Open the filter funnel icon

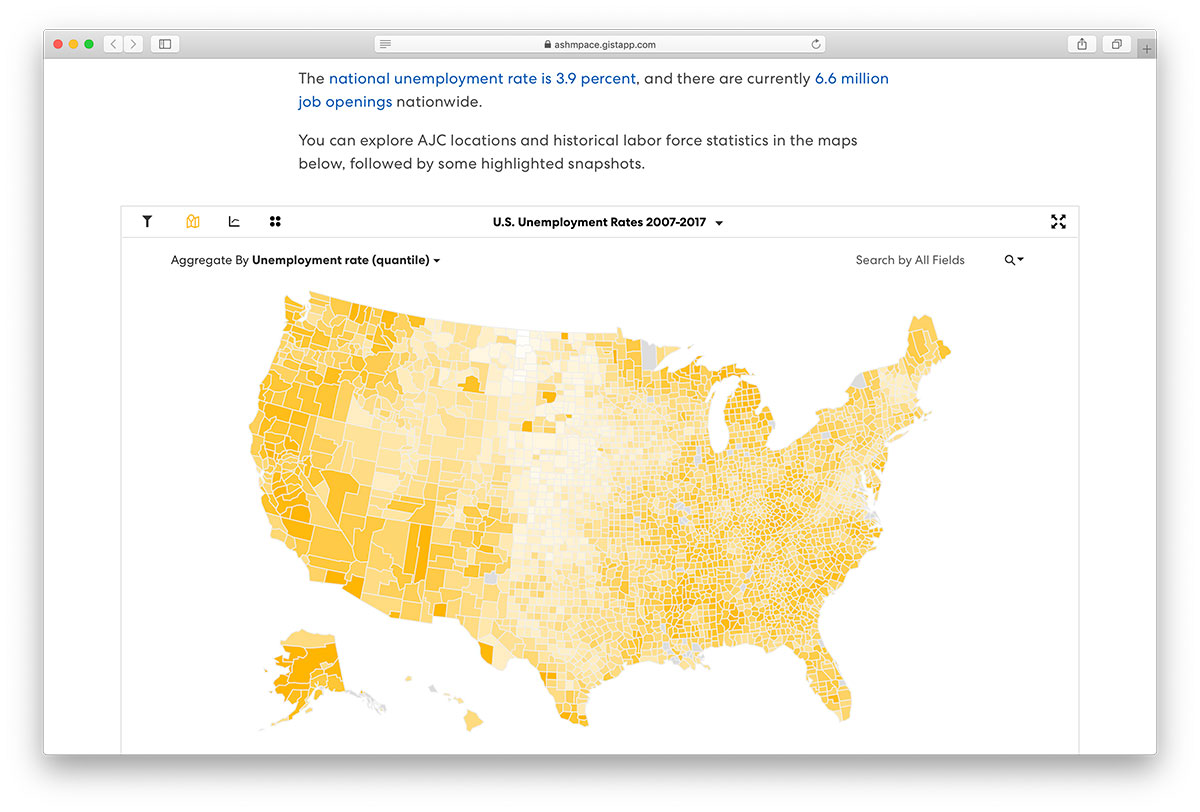(x=147, y=222)
